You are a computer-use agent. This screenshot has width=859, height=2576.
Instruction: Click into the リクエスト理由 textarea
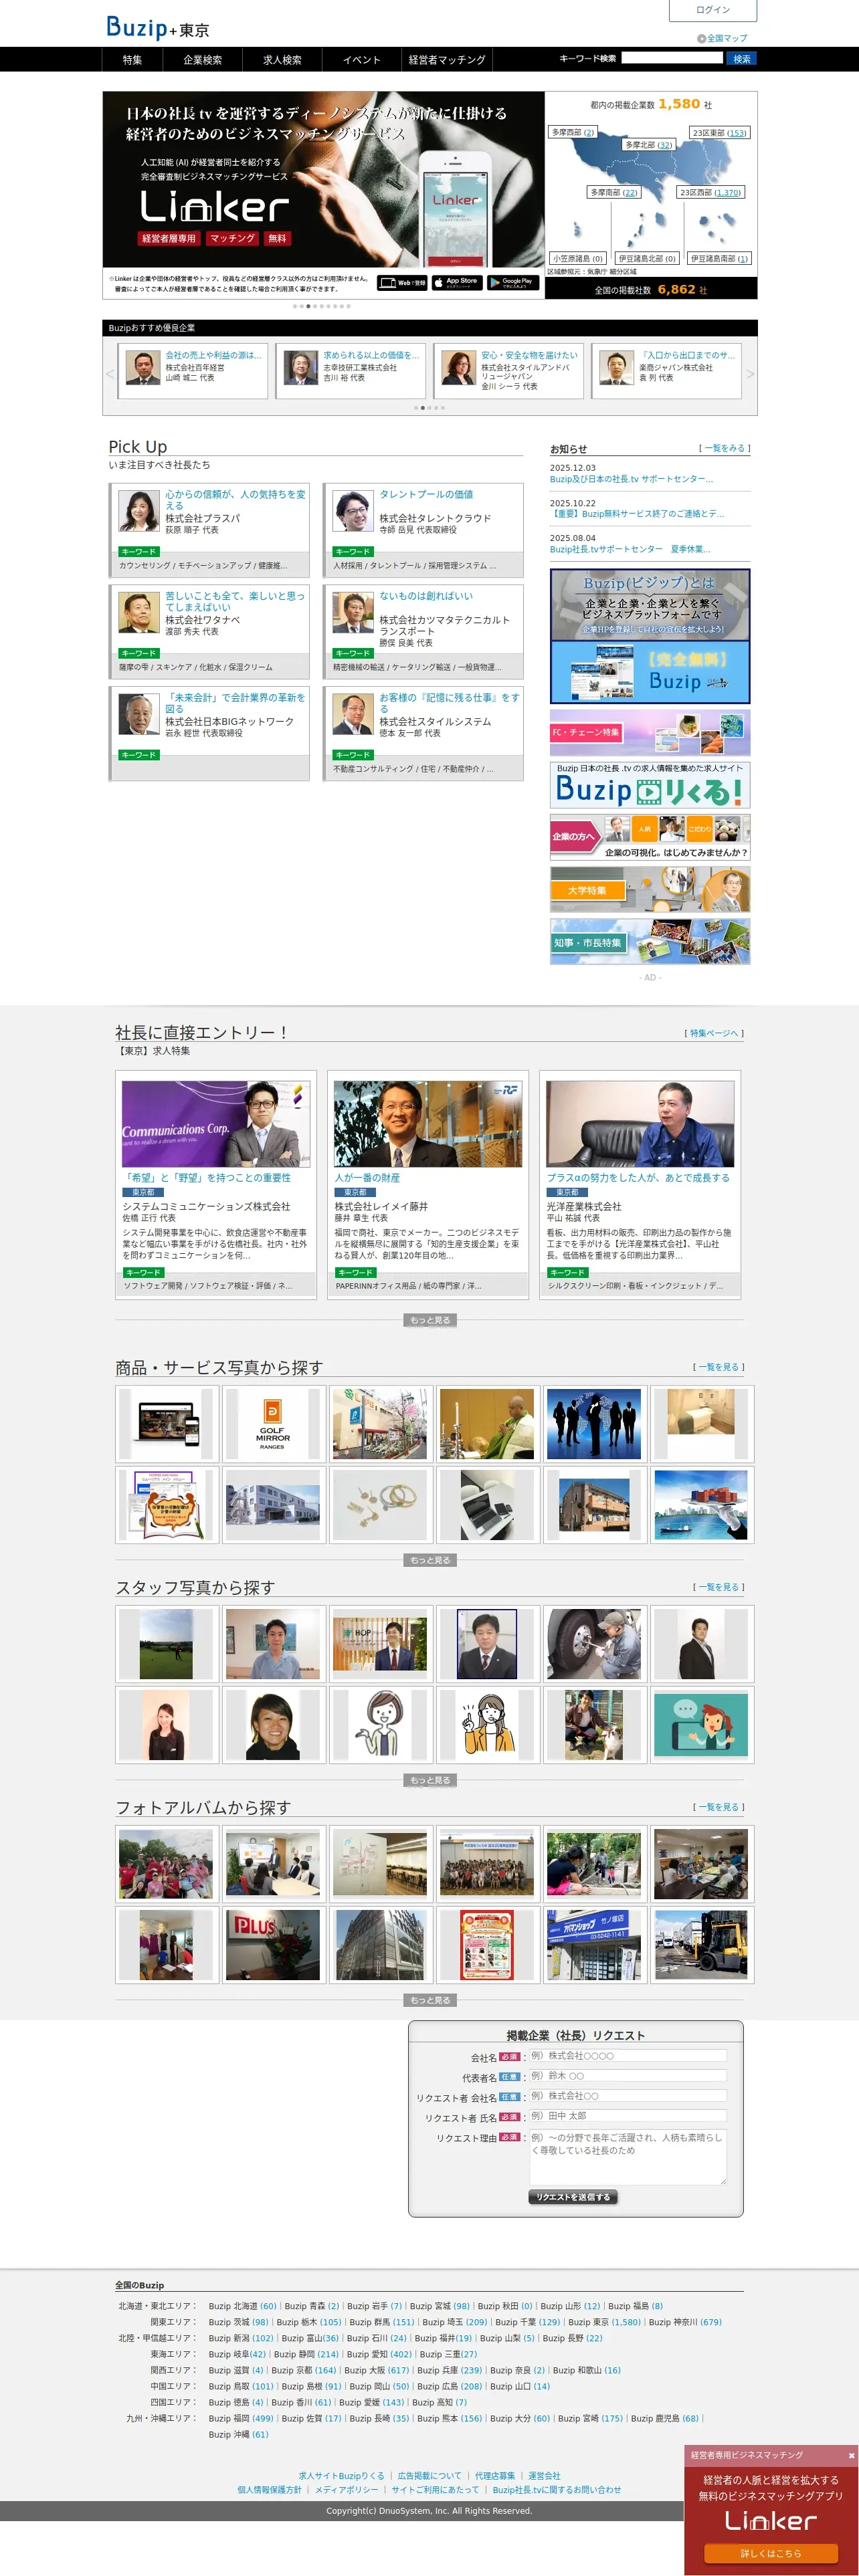627,2157
